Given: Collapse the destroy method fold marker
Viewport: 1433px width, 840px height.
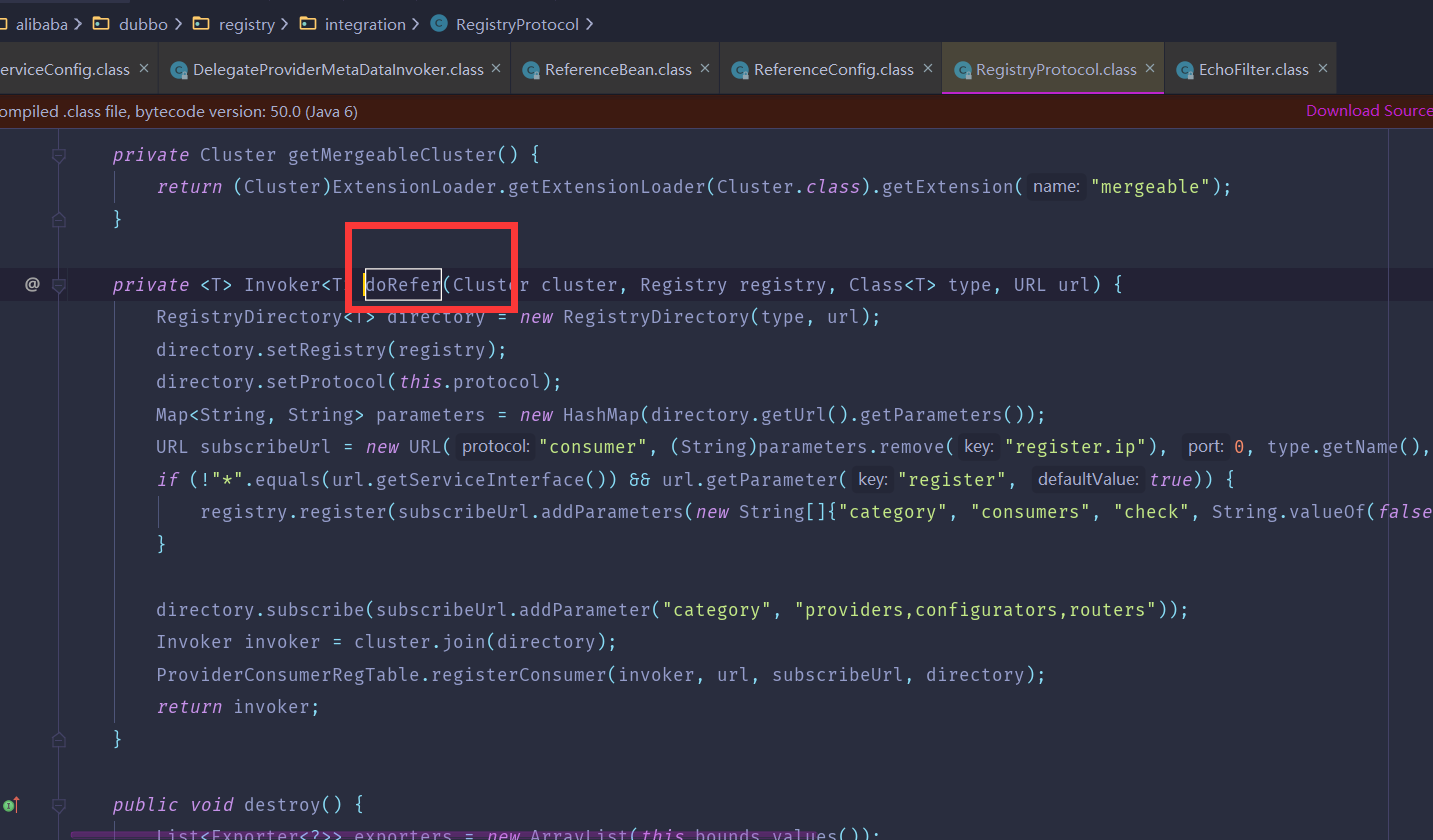Looking at the screenshot, I should tap(58, 805).
